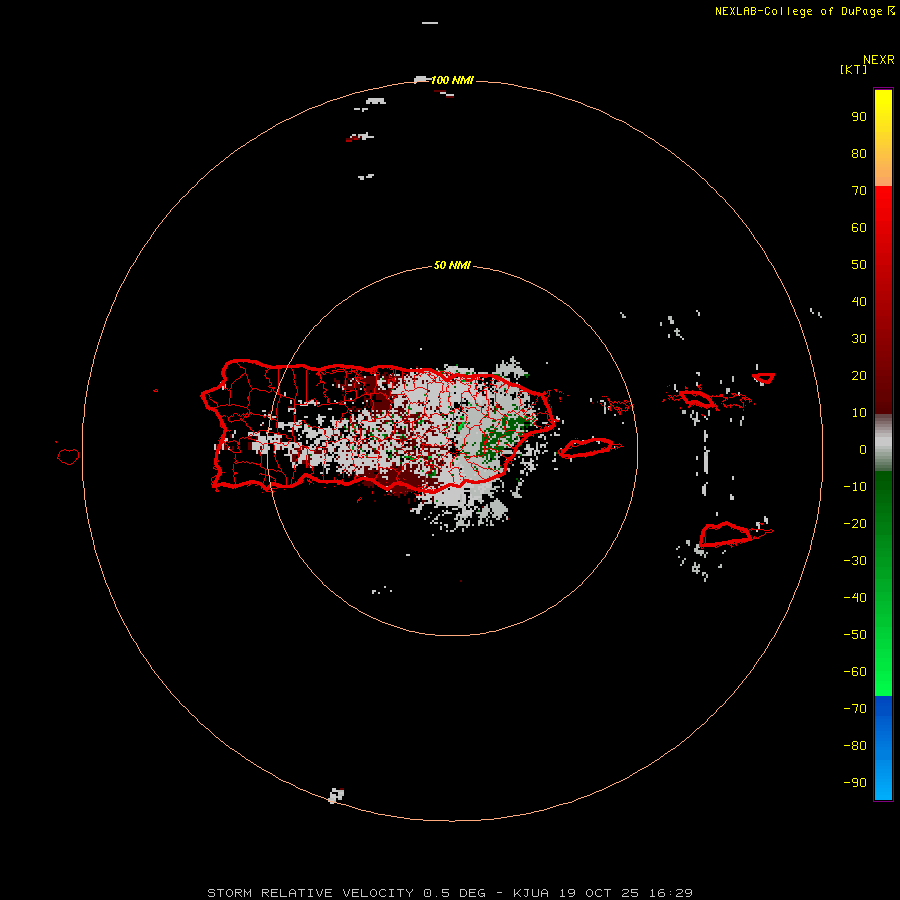Click the NEXR label above the color scale

point(879,60)
